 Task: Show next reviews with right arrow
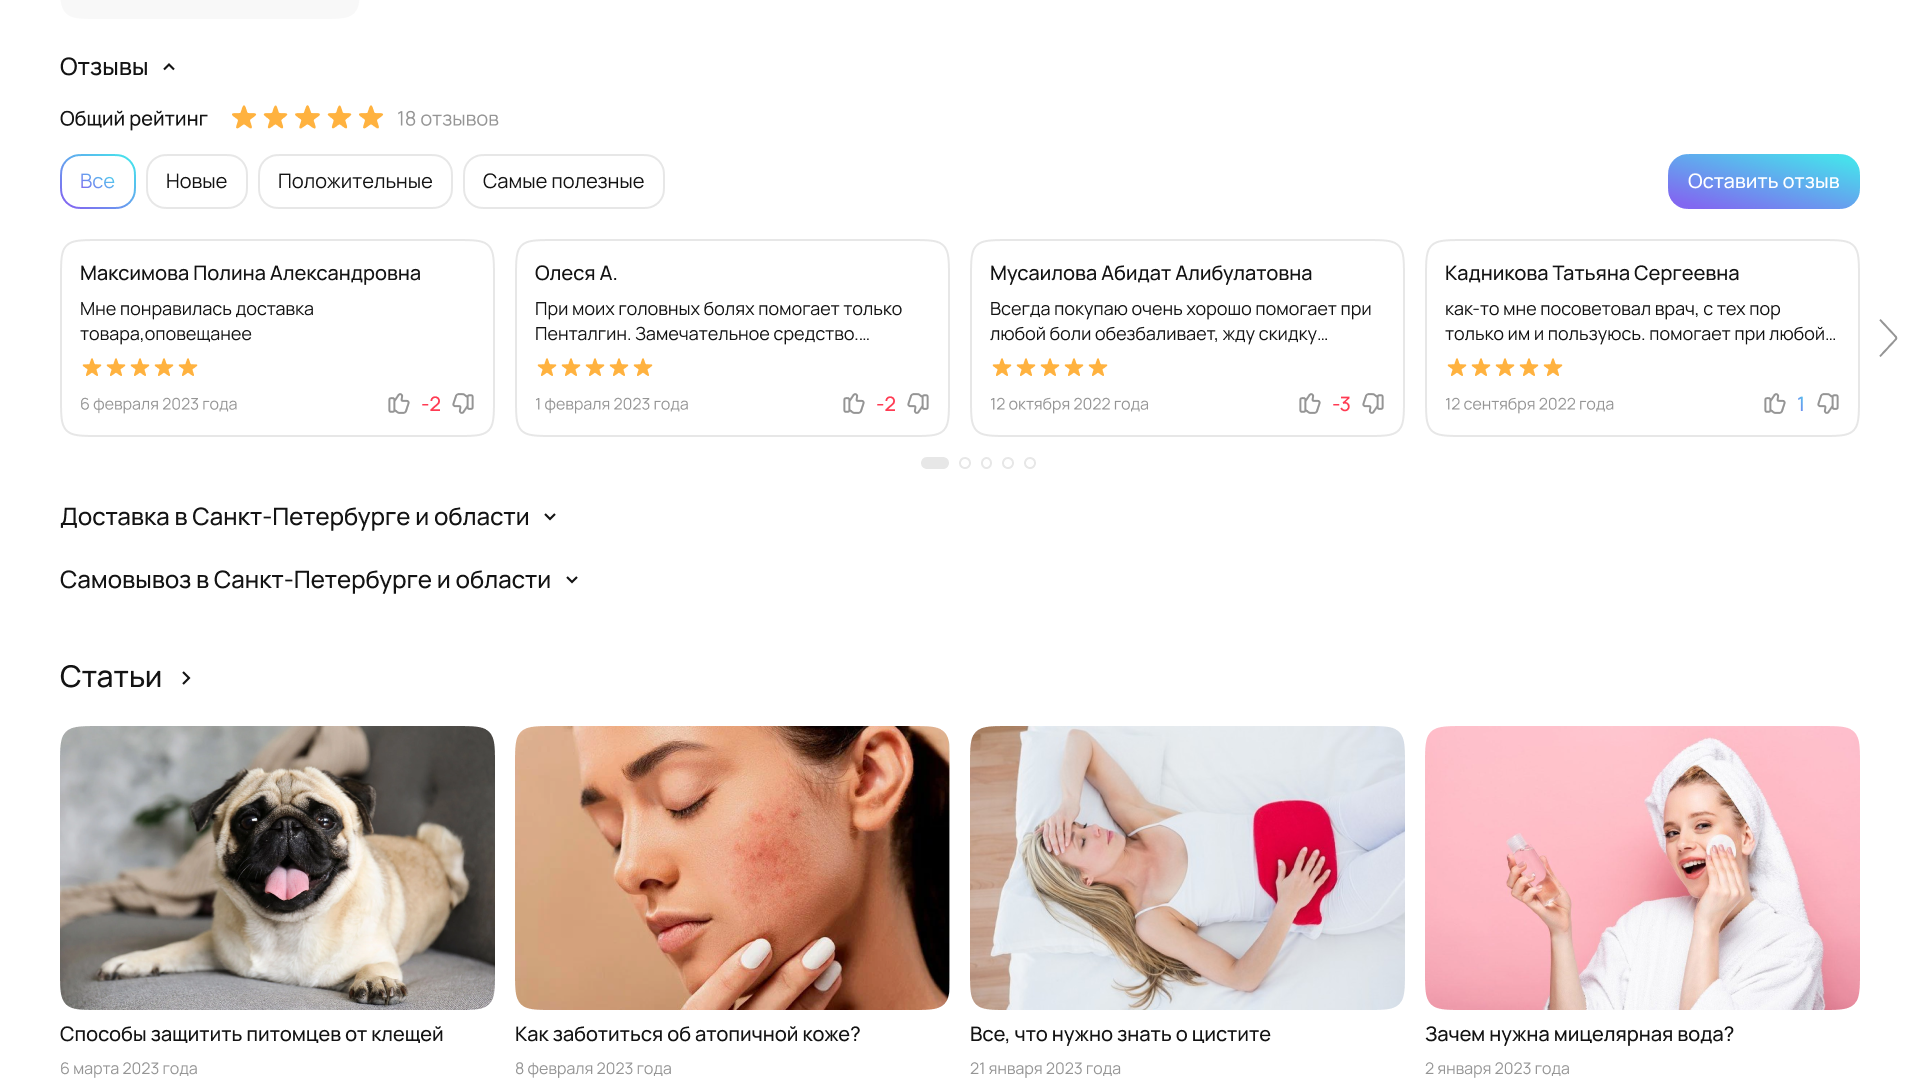tap(1887, 338)
